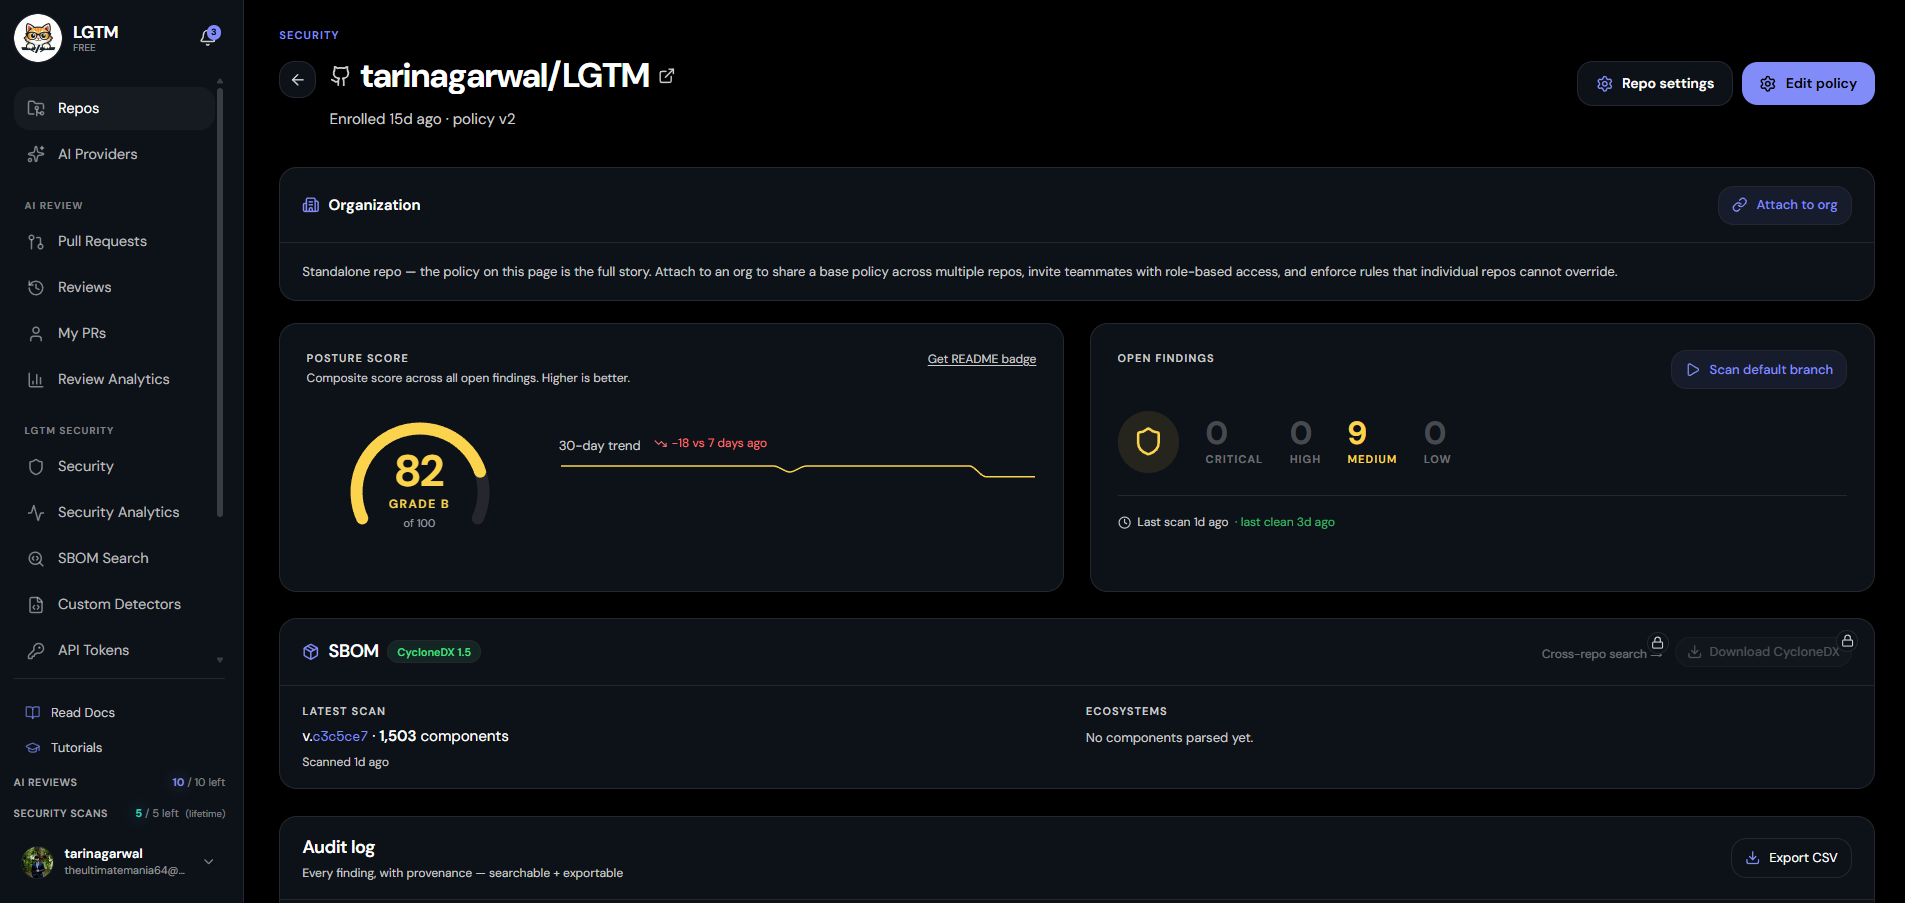Click the Tutorials graduation cap icon
This screenshot has width=1905, height=903.
pyautogui.click(x=33, y=748)
